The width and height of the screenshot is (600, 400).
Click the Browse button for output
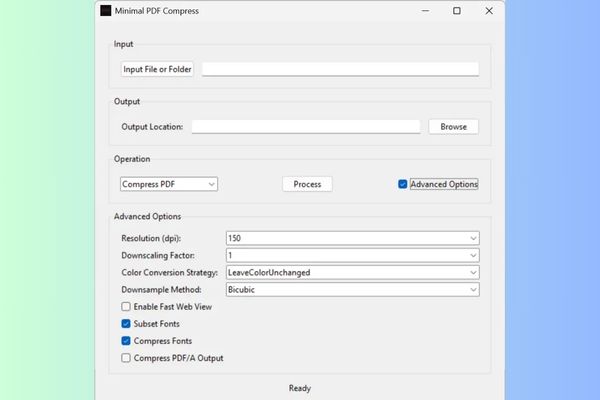[453, 127]
